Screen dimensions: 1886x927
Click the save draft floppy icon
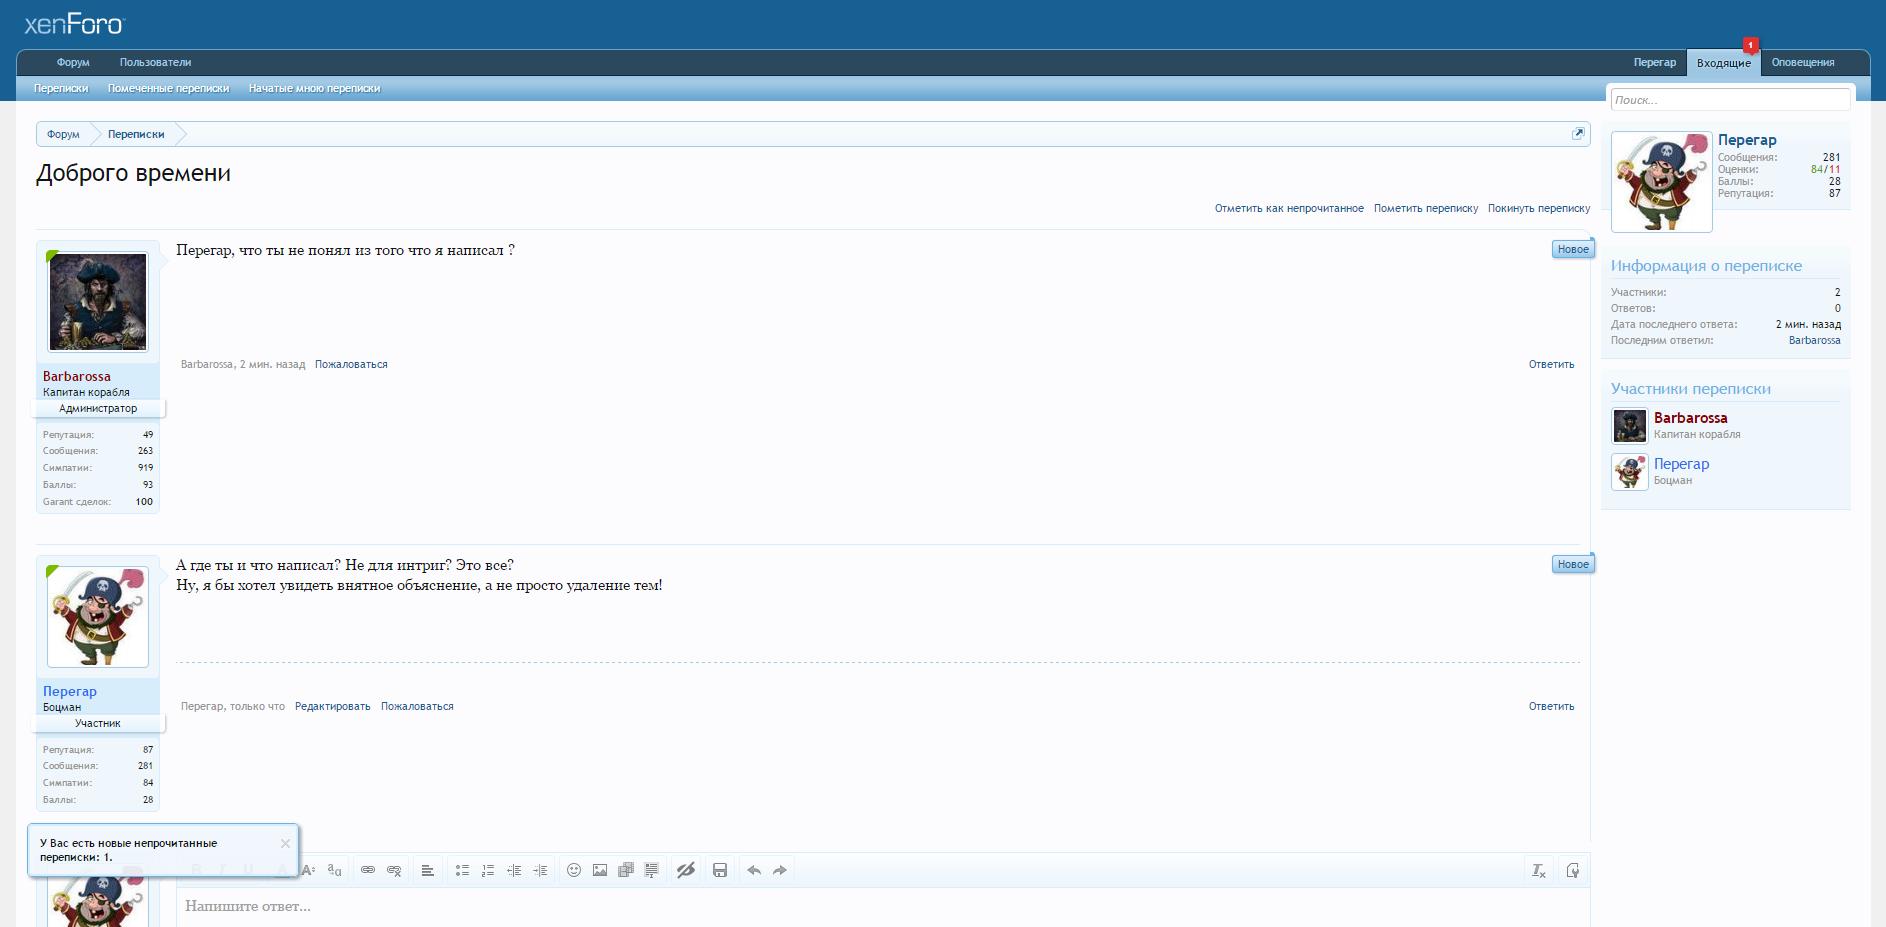coord(720,870)
